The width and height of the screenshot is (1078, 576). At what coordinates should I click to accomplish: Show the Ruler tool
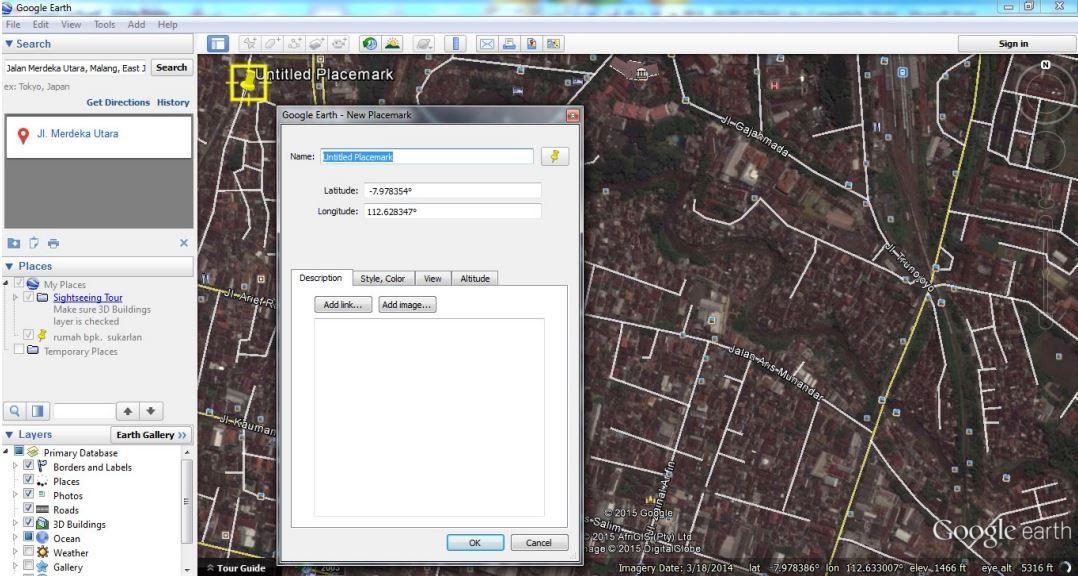click(x=455, y=44)
